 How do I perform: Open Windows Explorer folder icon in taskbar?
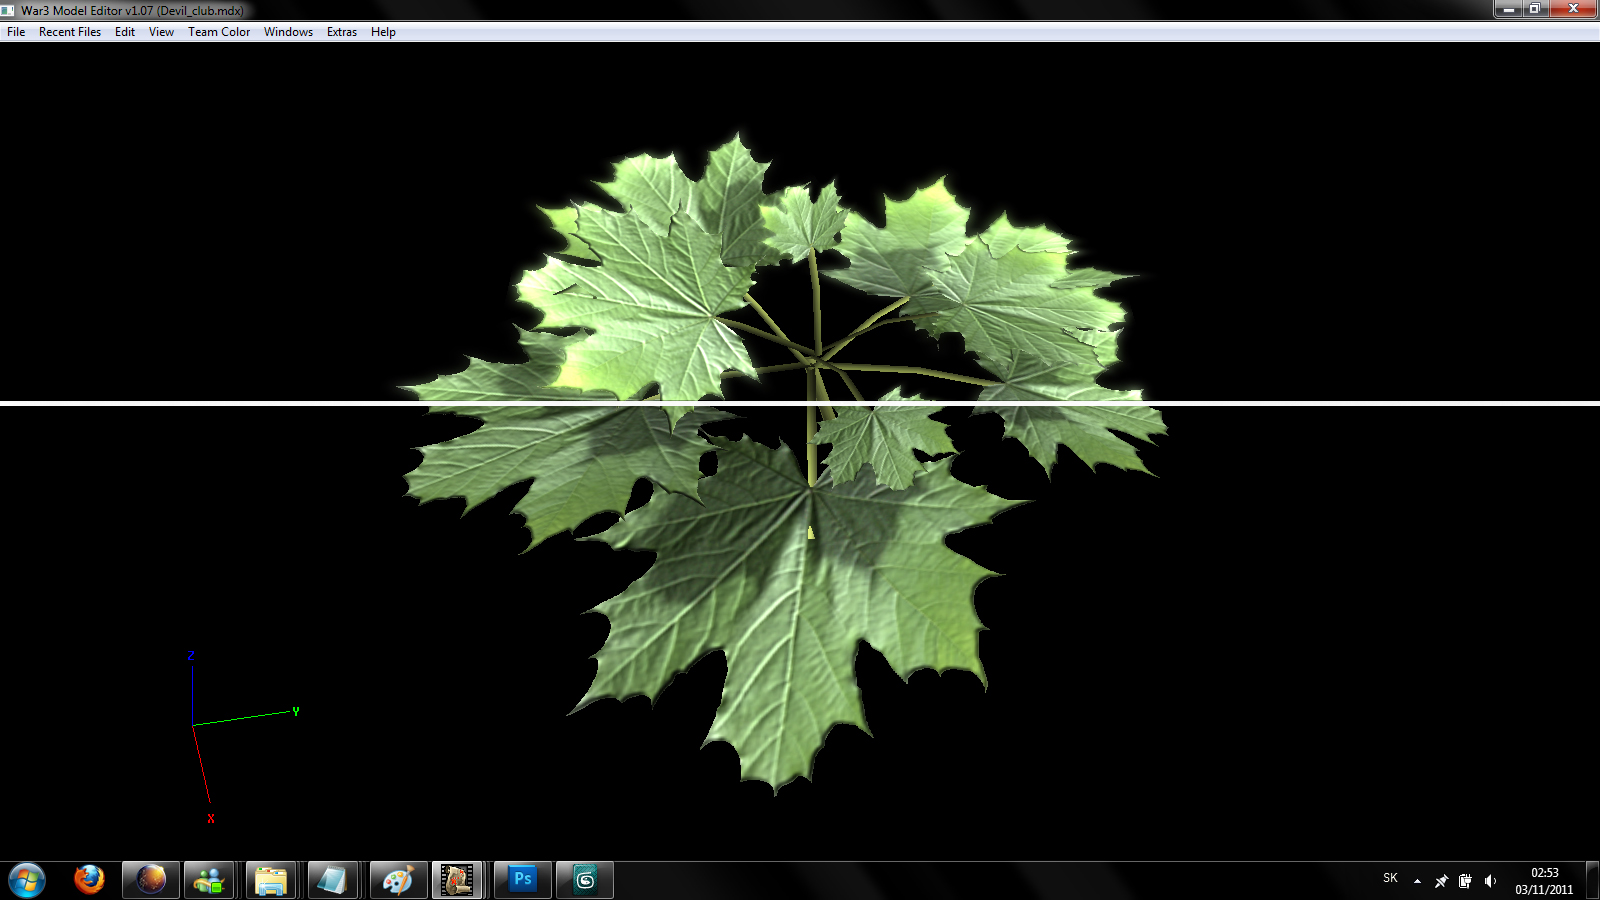click(271, 880)
